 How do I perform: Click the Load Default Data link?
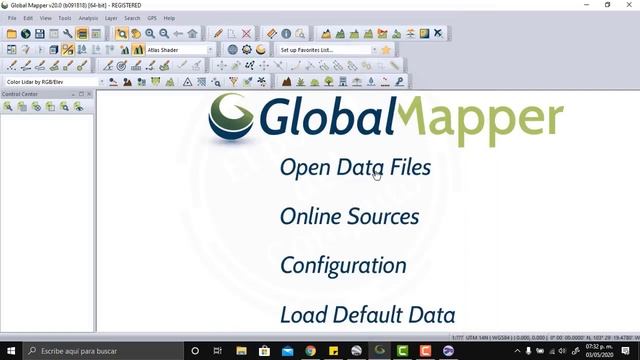[x=367, y=315]
